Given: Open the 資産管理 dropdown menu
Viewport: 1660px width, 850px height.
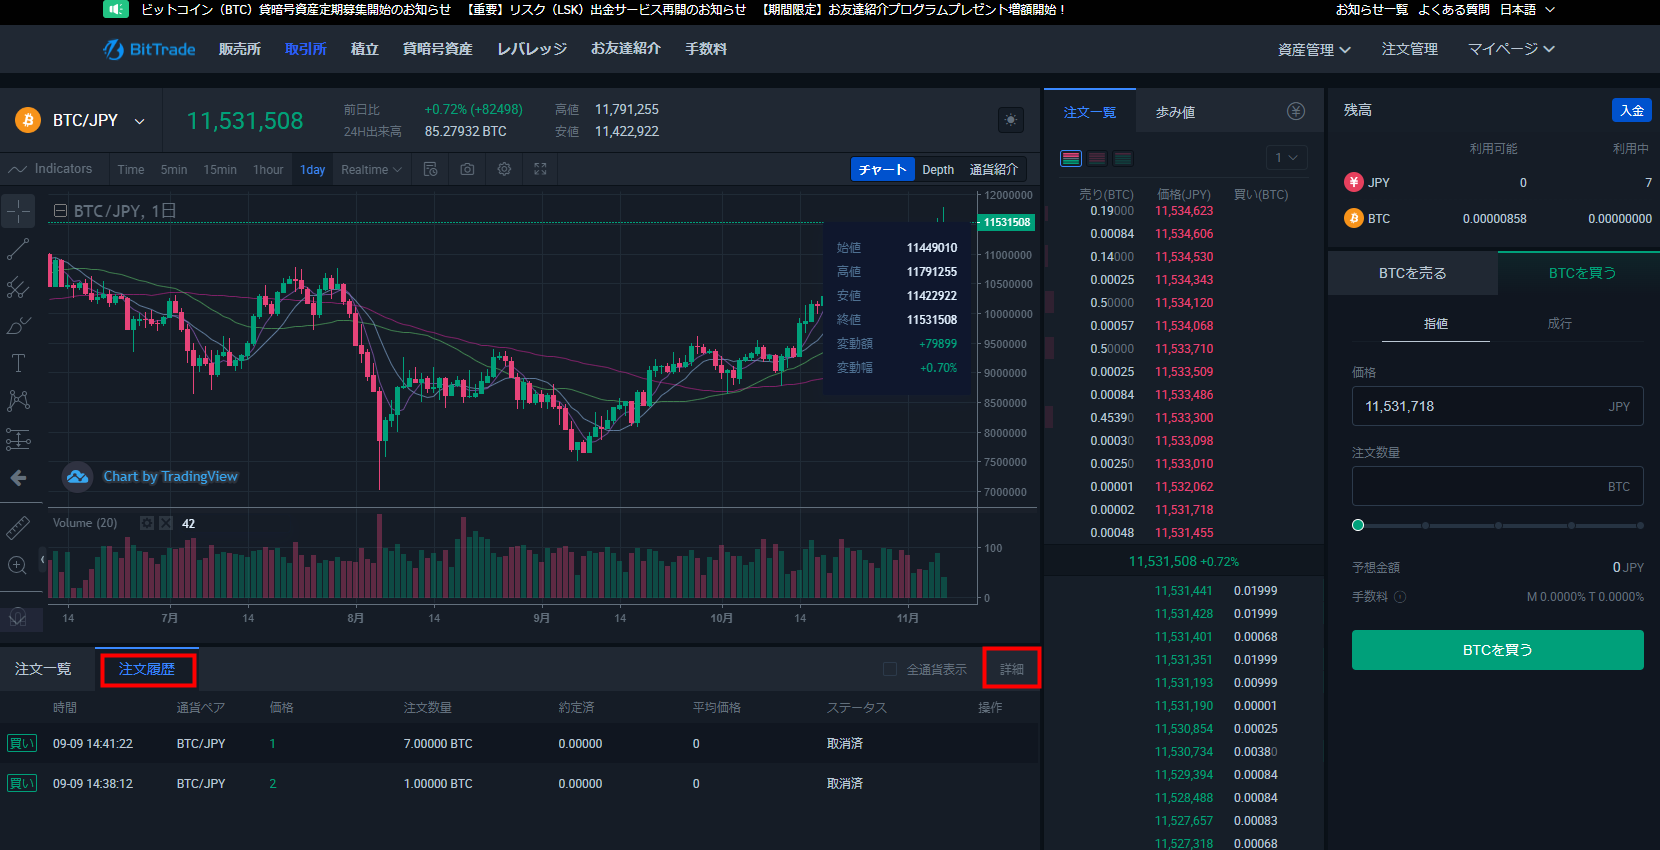Looking at the screenshot, I should tap(1314, 49).
